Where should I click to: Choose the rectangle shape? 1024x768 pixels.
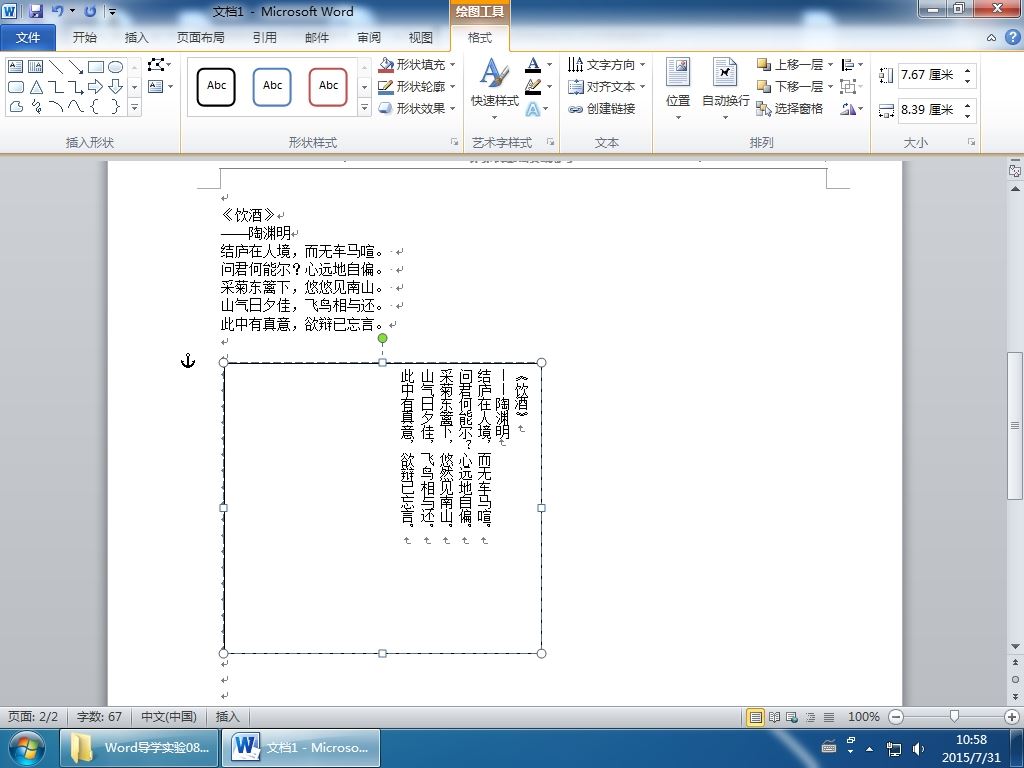coord(95,67)
